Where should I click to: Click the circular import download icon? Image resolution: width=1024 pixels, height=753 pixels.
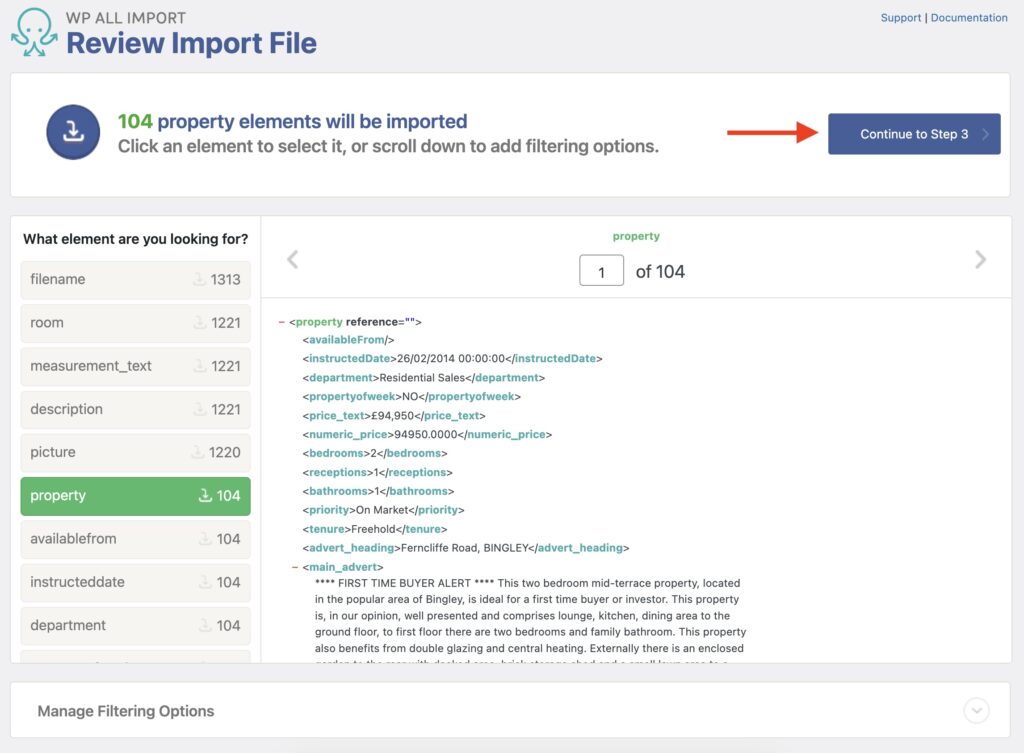72,131
